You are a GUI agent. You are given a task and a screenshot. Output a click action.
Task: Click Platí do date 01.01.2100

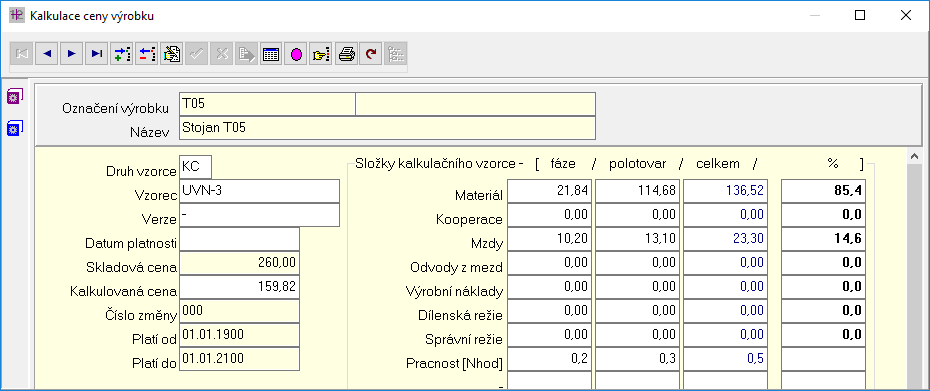tap(239, 358)
